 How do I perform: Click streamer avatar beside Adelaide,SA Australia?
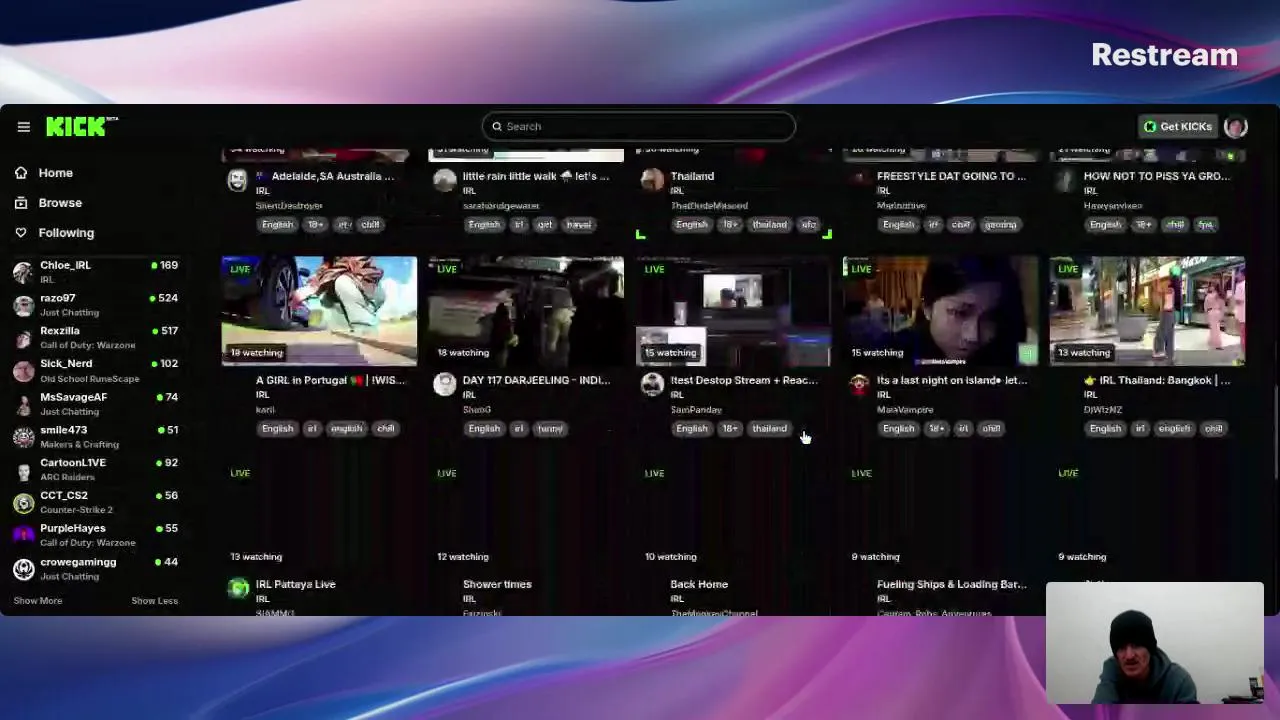tap(237, 180)
